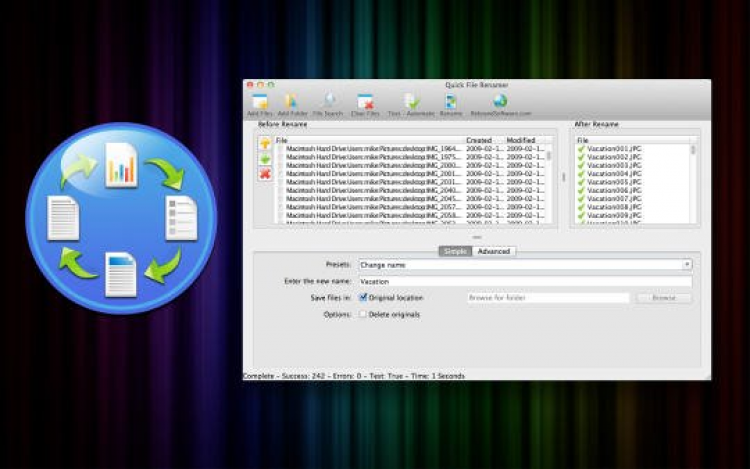Enable the Delete originals checkbox
Viewport: 750px width, 469px height.
(x=363, y=314)
